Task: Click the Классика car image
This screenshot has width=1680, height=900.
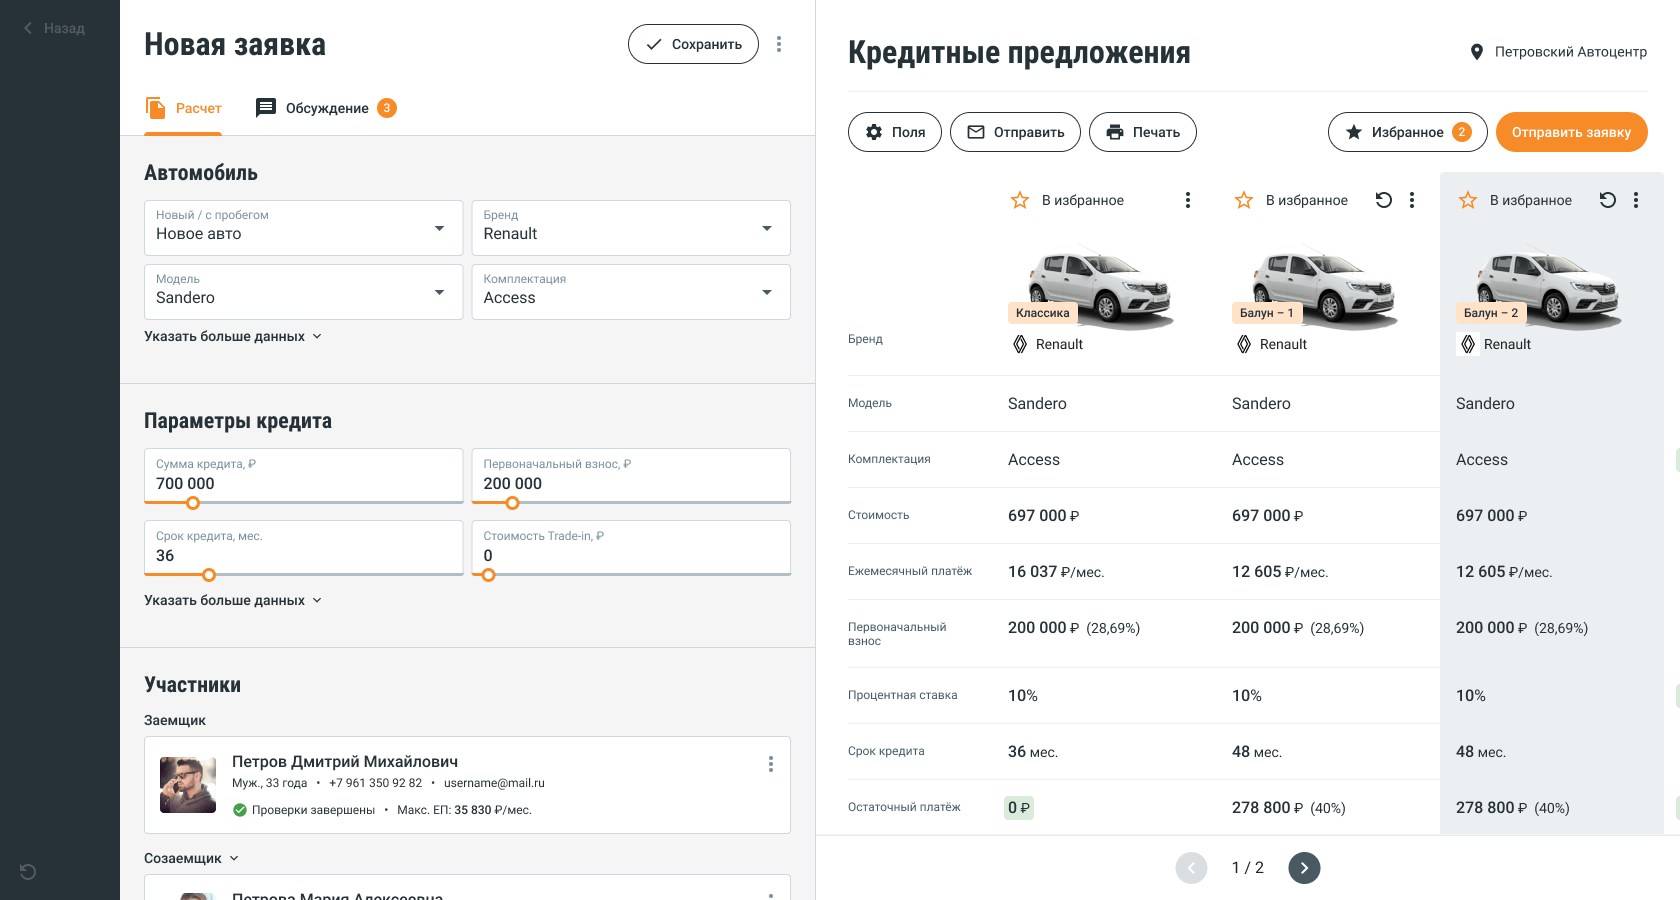Action: coord(1100,287)
